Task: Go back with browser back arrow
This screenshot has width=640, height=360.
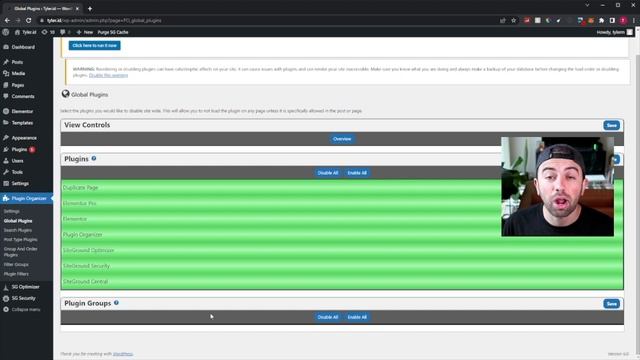Action: pos(7,20)
